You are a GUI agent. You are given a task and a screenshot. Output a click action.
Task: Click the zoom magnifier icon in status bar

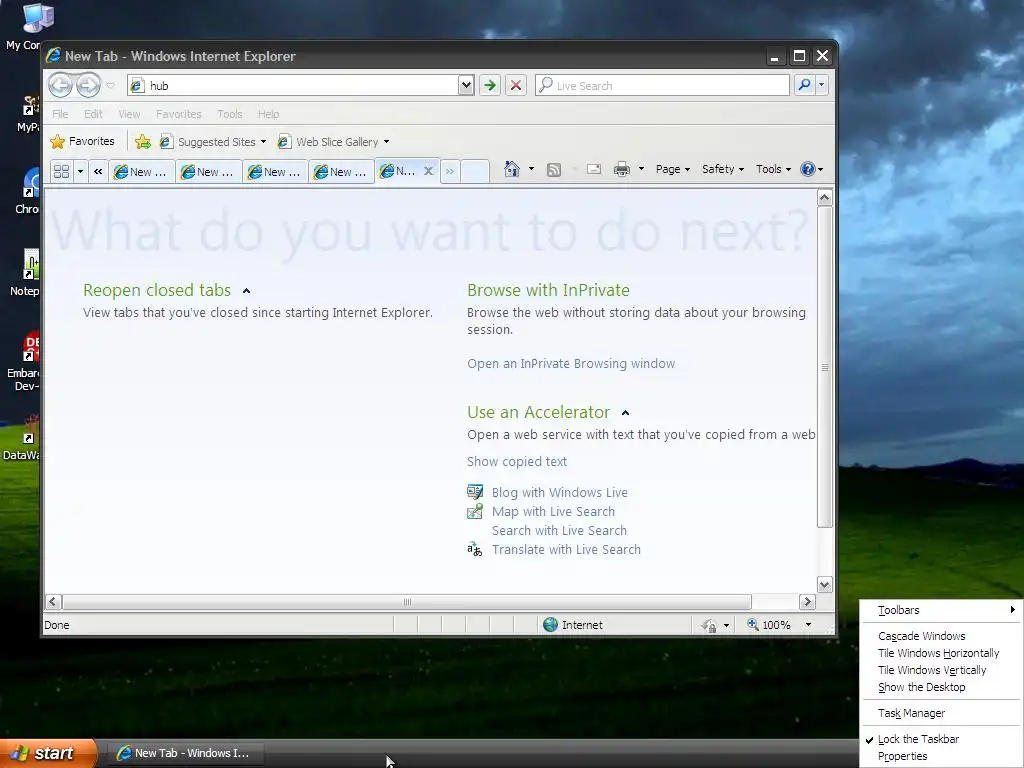pyautogui.click(x=753, y=624)
